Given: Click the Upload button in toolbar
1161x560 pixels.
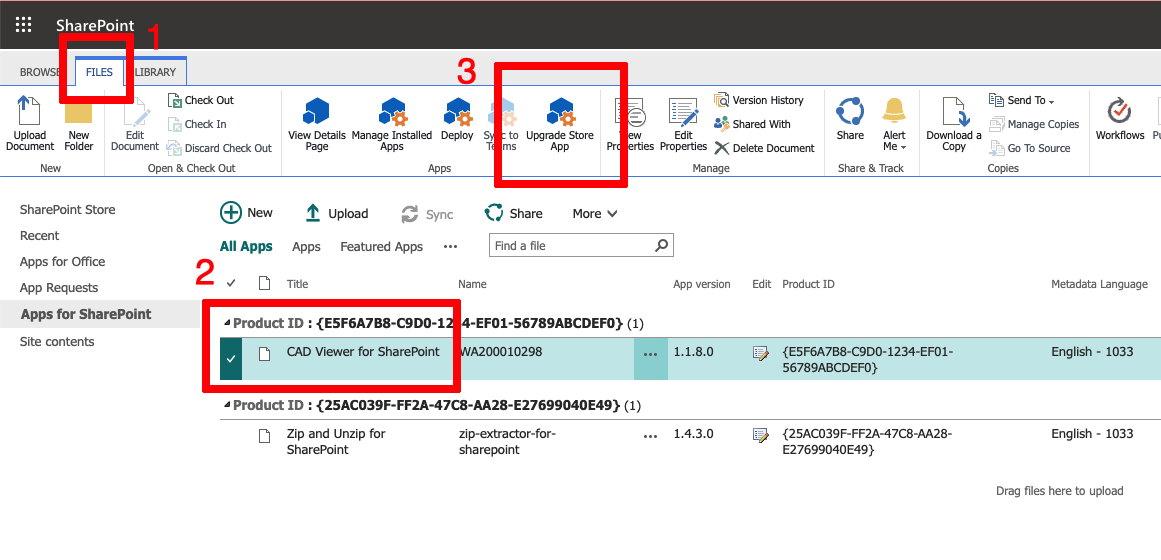Looking at the screenshot, I should [337, 213].
